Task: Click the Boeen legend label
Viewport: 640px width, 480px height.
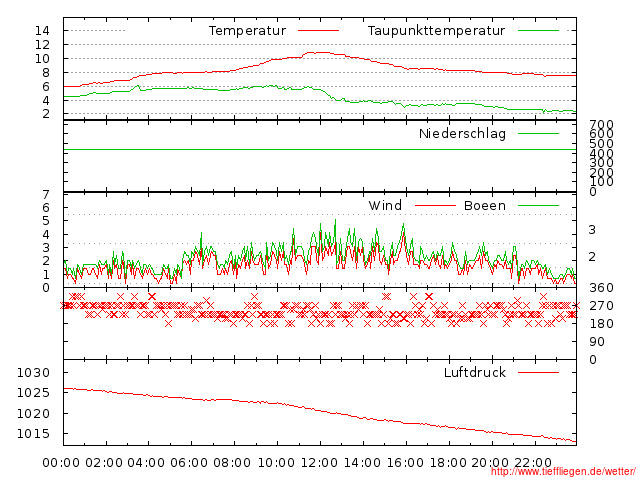Action: (x=484, y=205)
